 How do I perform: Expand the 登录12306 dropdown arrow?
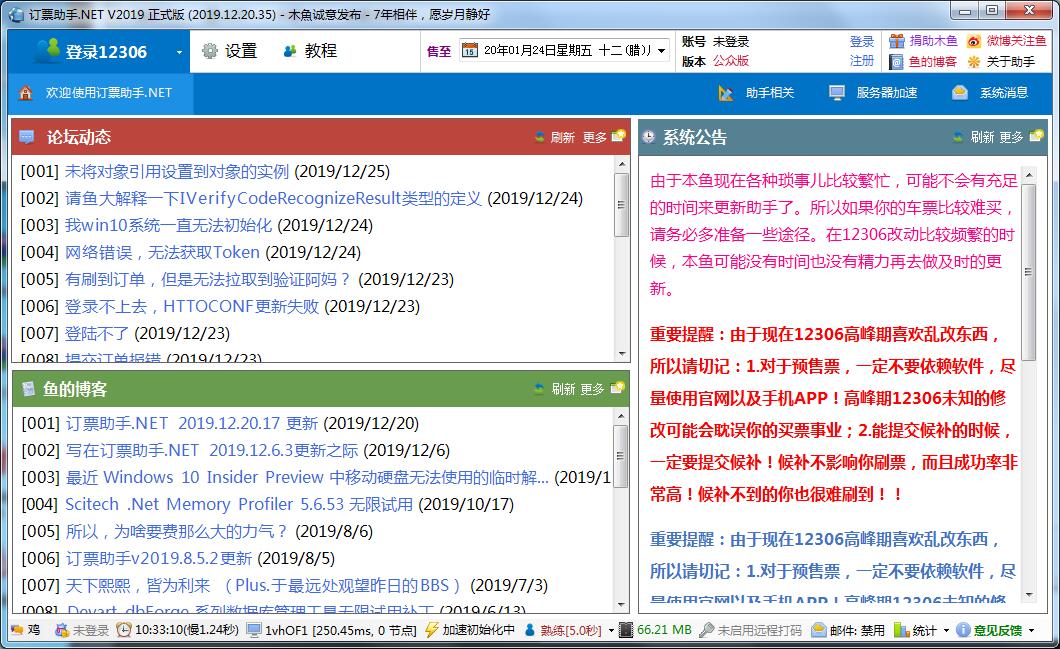point(179,52)
